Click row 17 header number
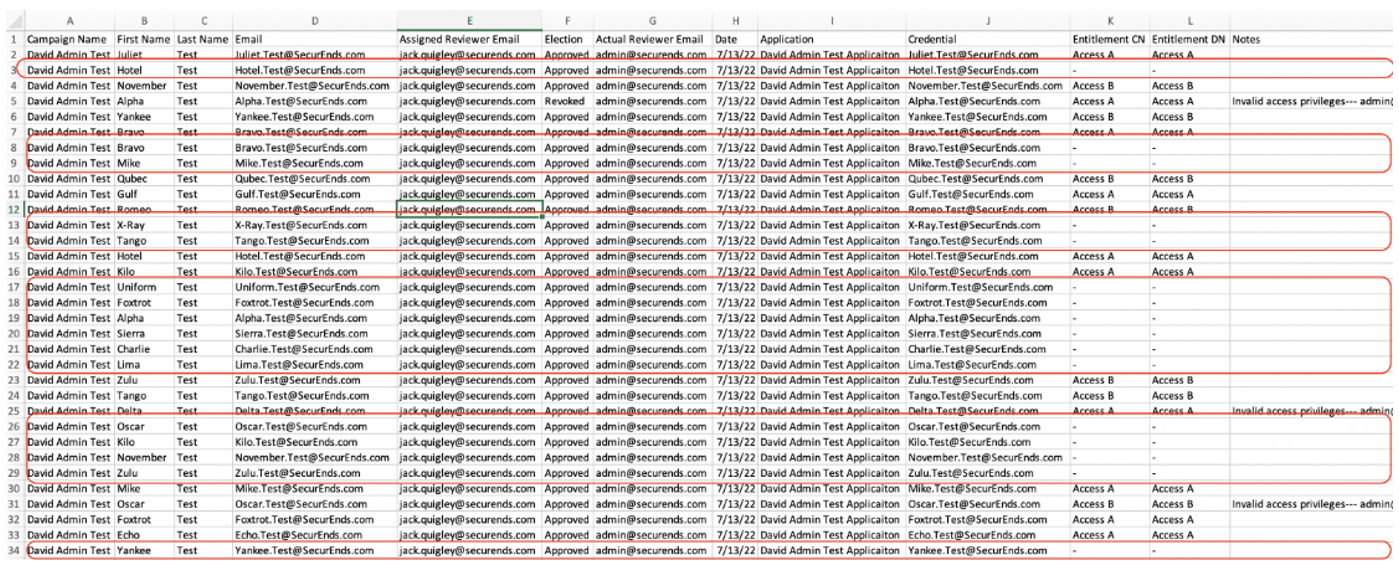This screenshot has width=1399, height=571. pos(13,287)
